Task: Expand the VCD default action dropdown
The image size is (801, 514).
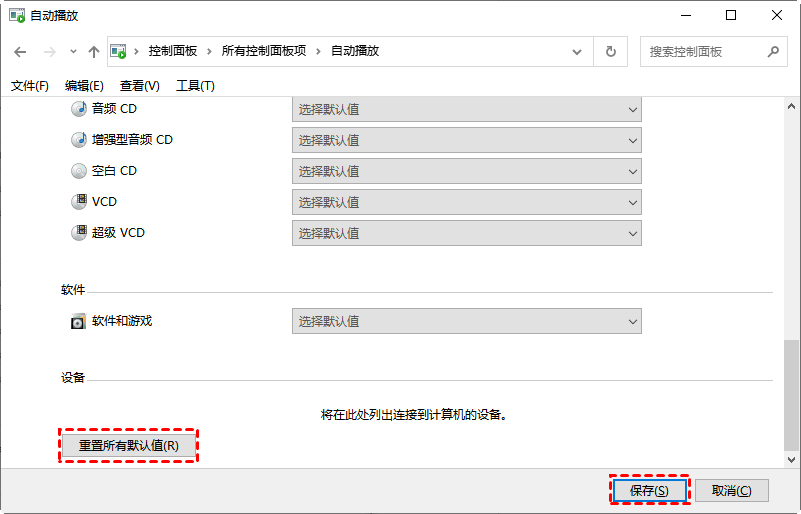Action: pos(466,202)
